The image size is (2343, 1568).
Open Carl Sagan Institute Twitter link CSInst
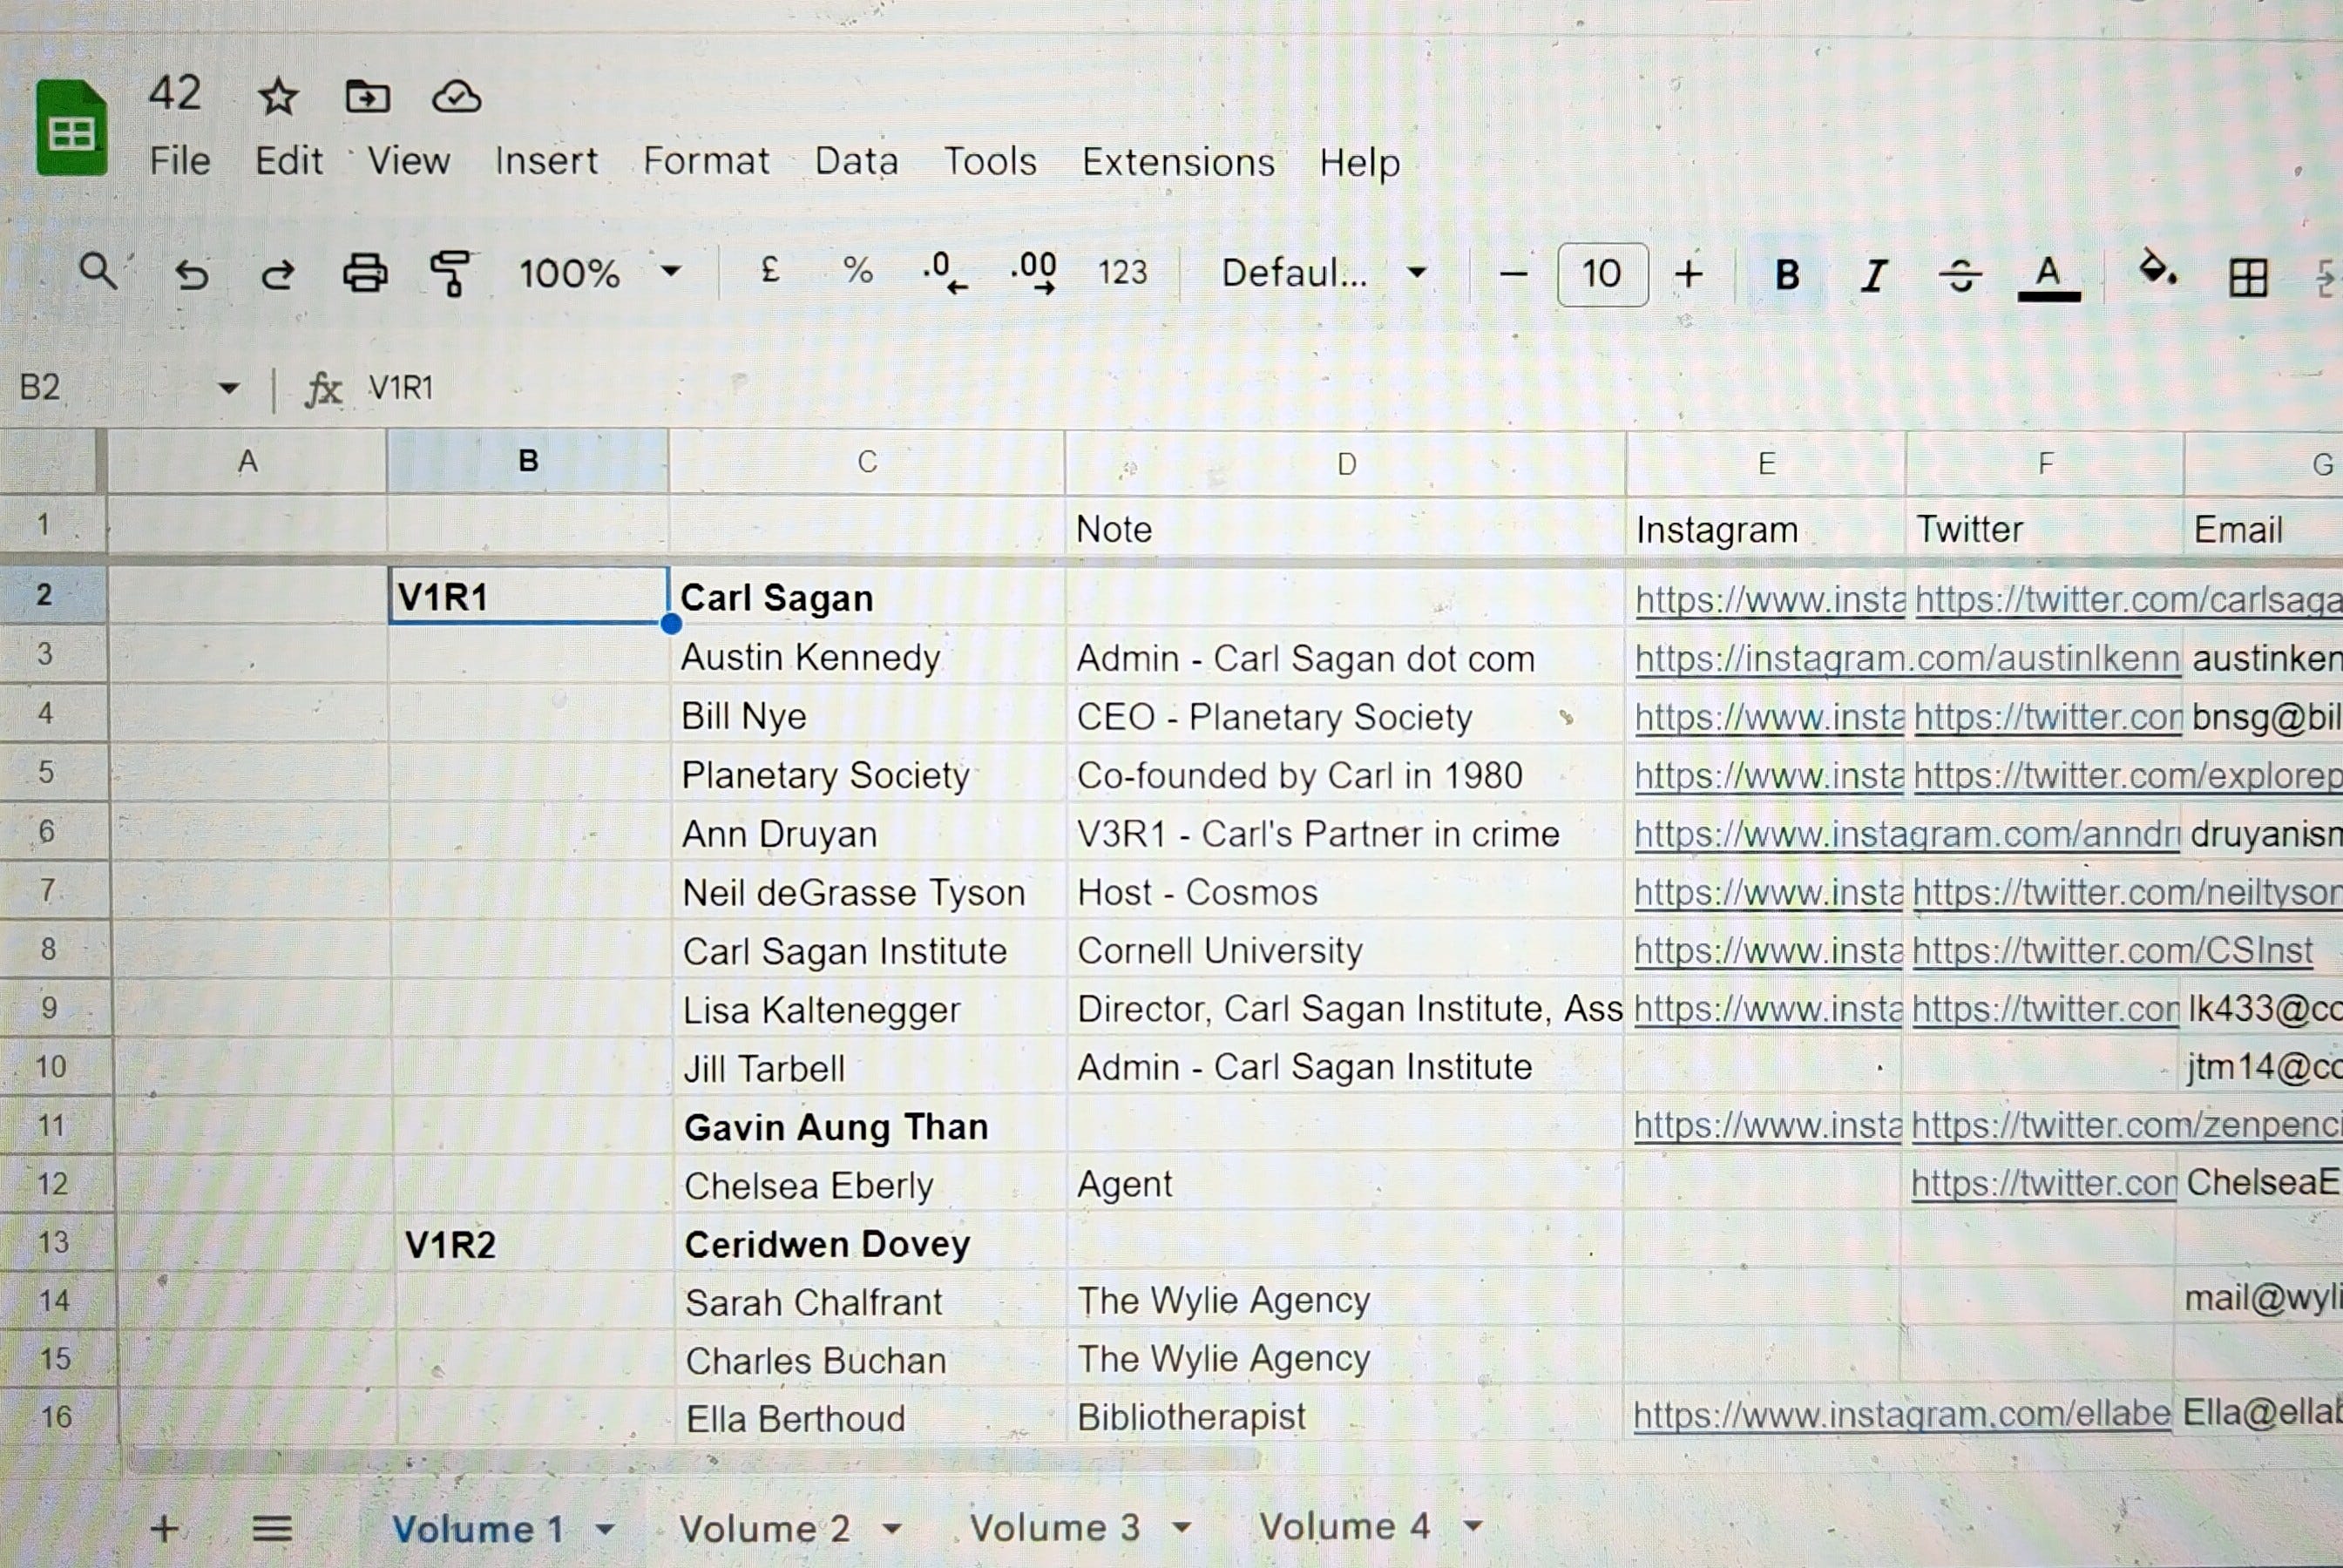pyautogui.click(x=2112, y=950)
